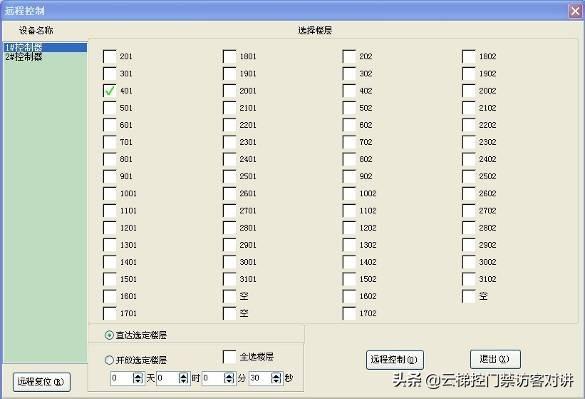This screenshot has width=585, height=399.
Task: Select 开放选定楼层 radio option
Action: (x=109, y=360)
